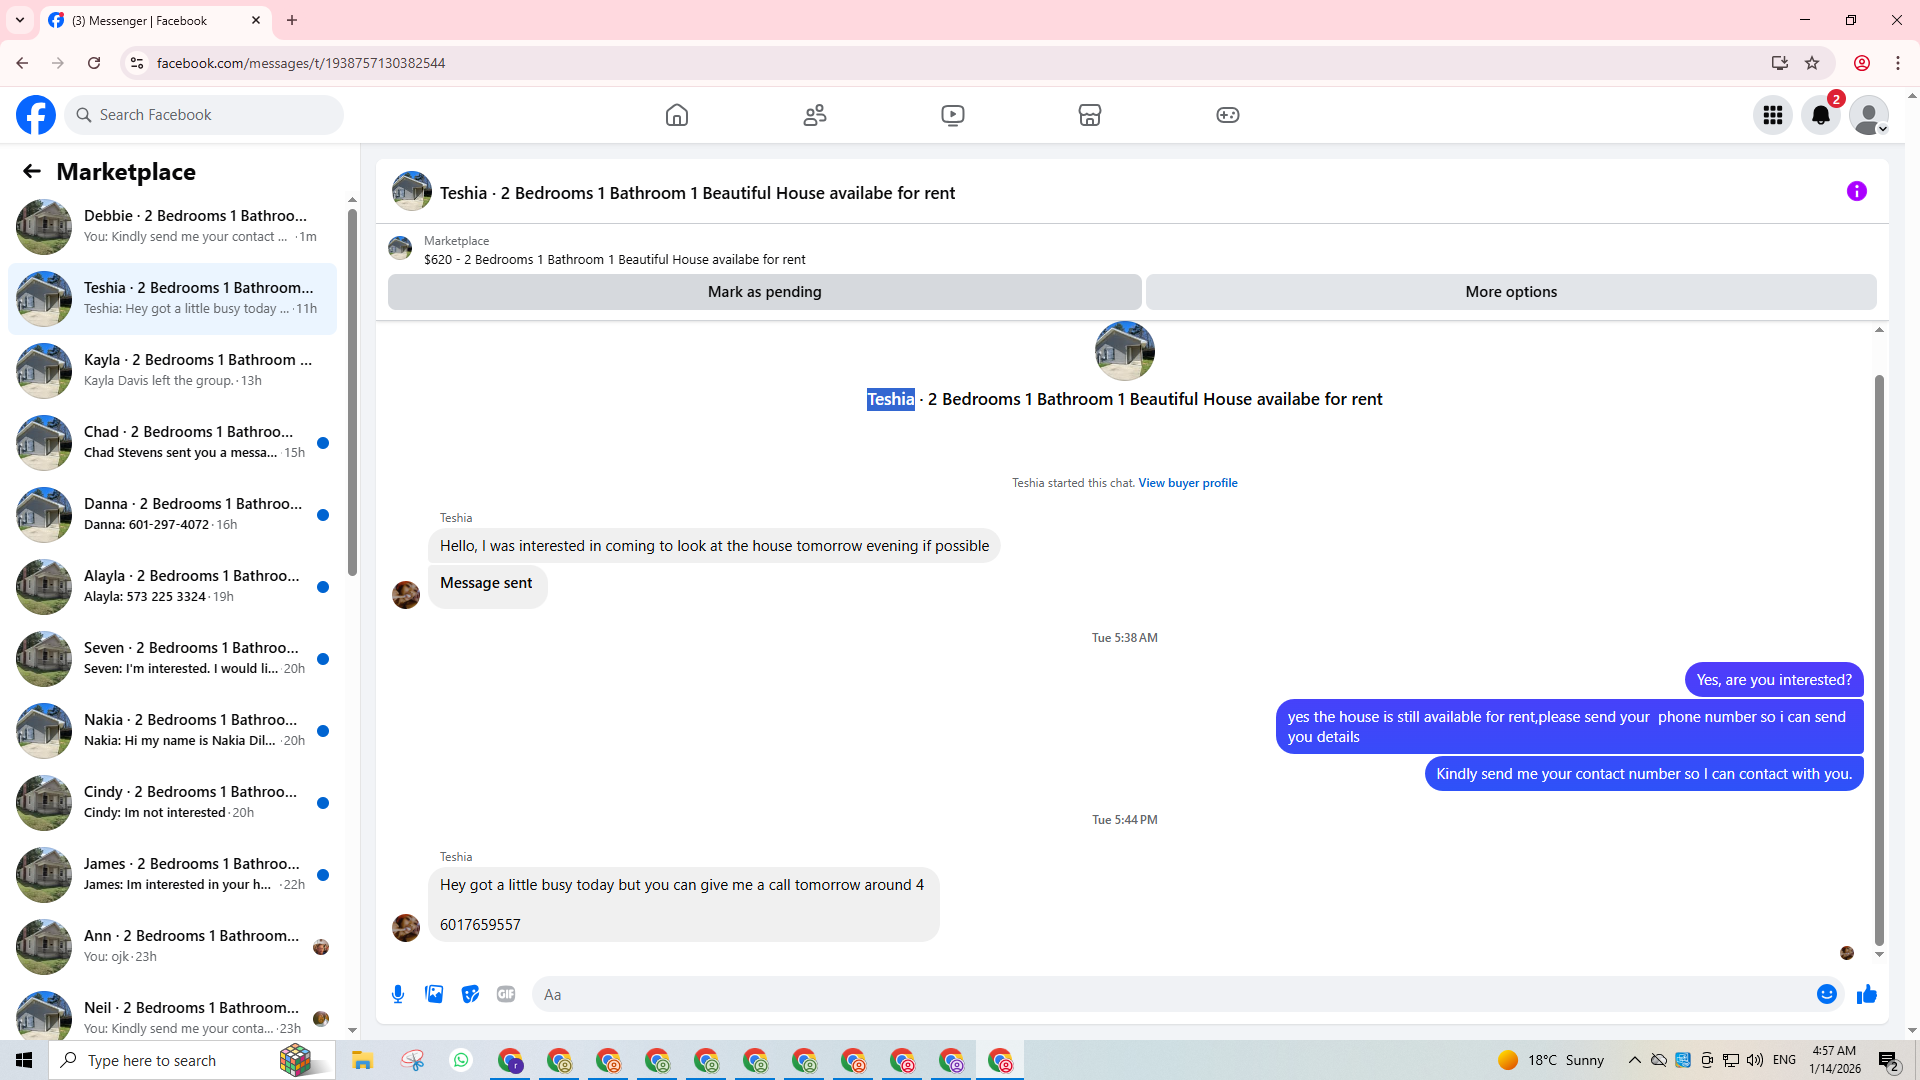Open the GIF picker icon

coord(506,994)
